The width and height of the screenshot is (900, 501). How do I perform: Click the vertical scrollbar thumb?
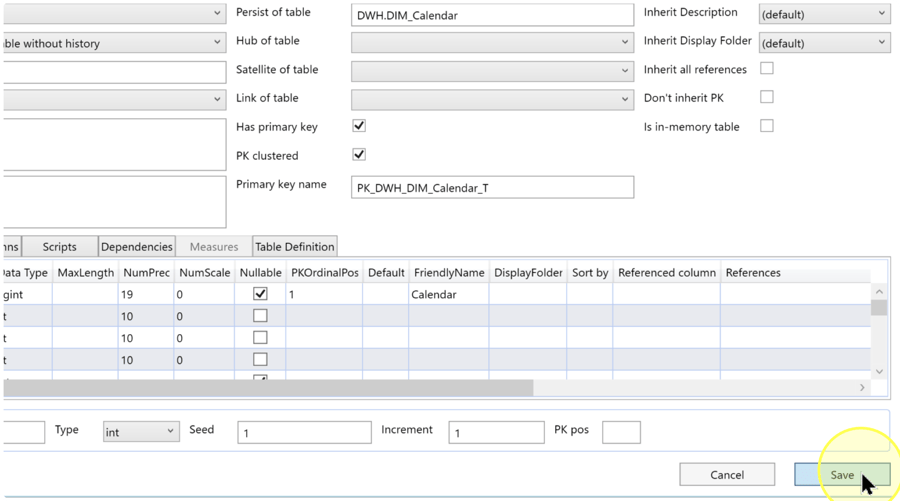coord(879,308)
